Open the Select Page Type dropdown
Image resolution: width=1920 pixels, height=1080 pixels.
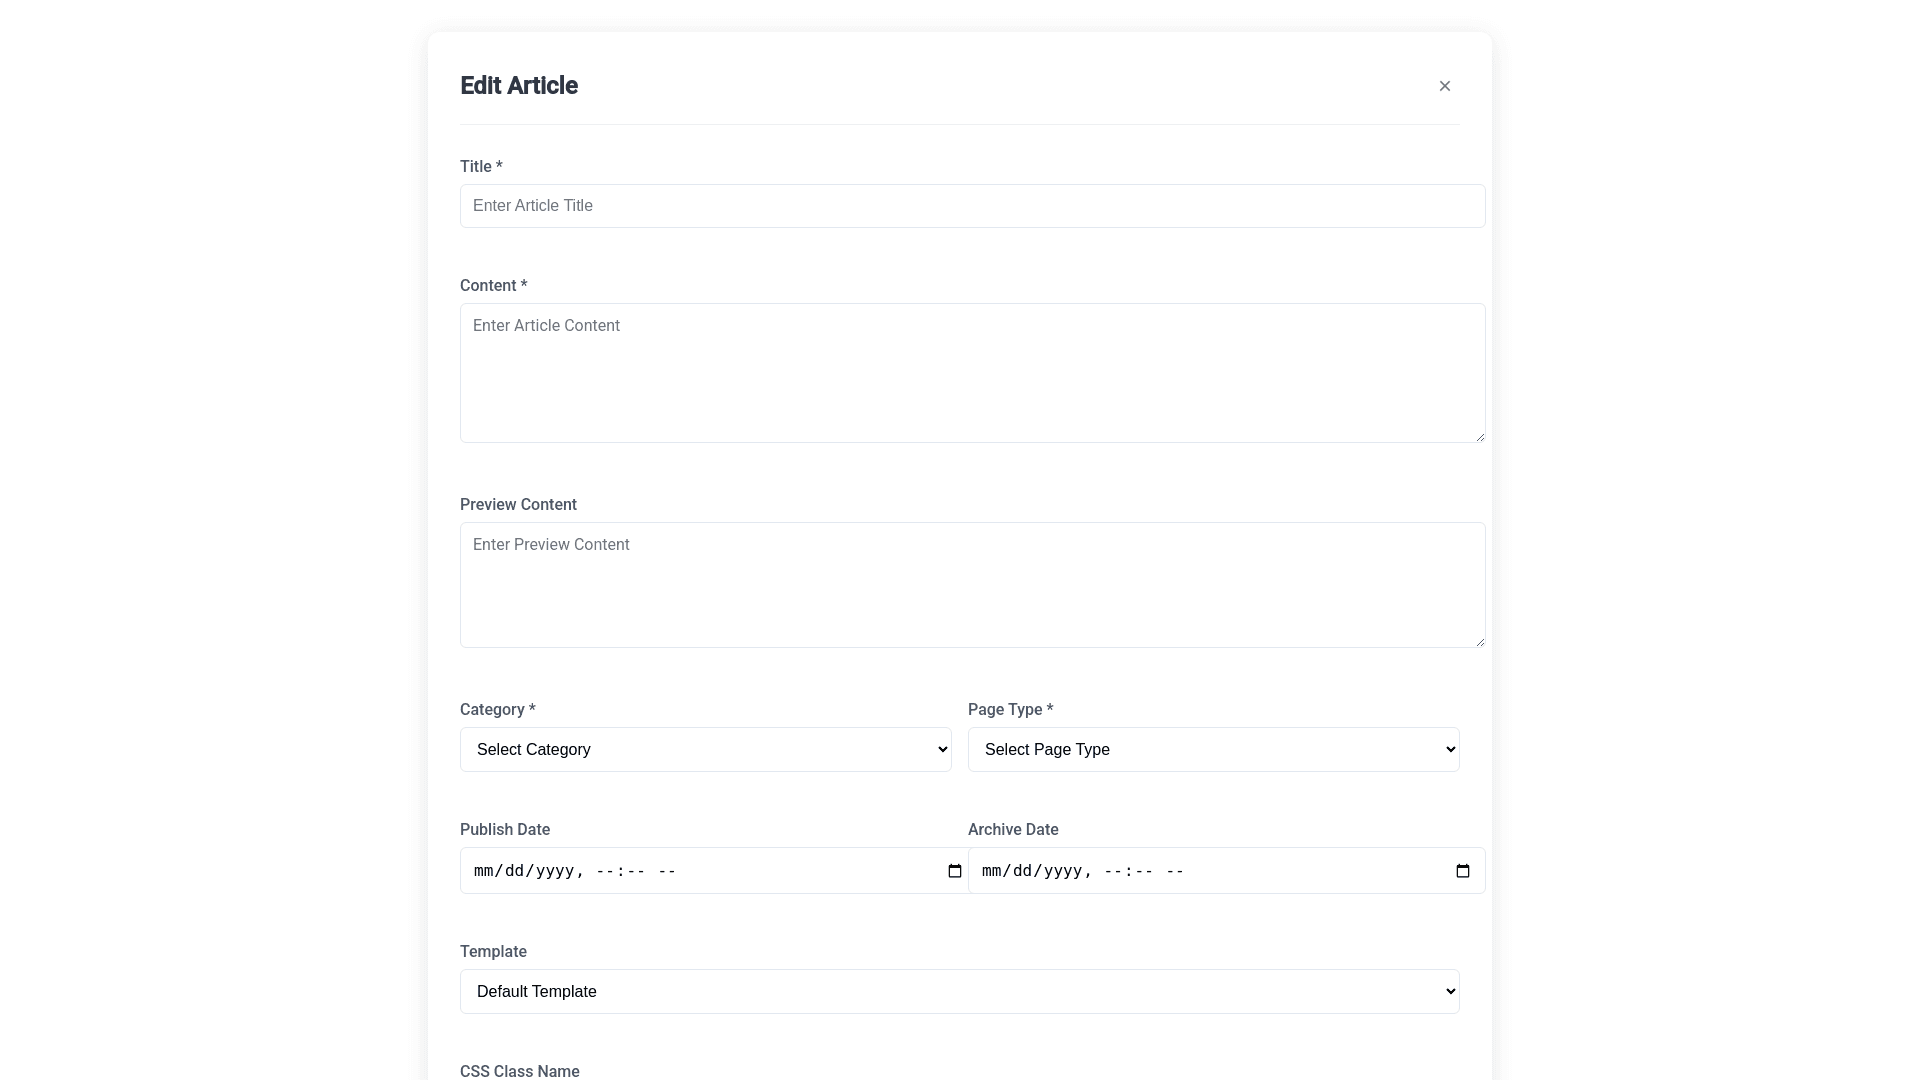(x=1213, y=750)
